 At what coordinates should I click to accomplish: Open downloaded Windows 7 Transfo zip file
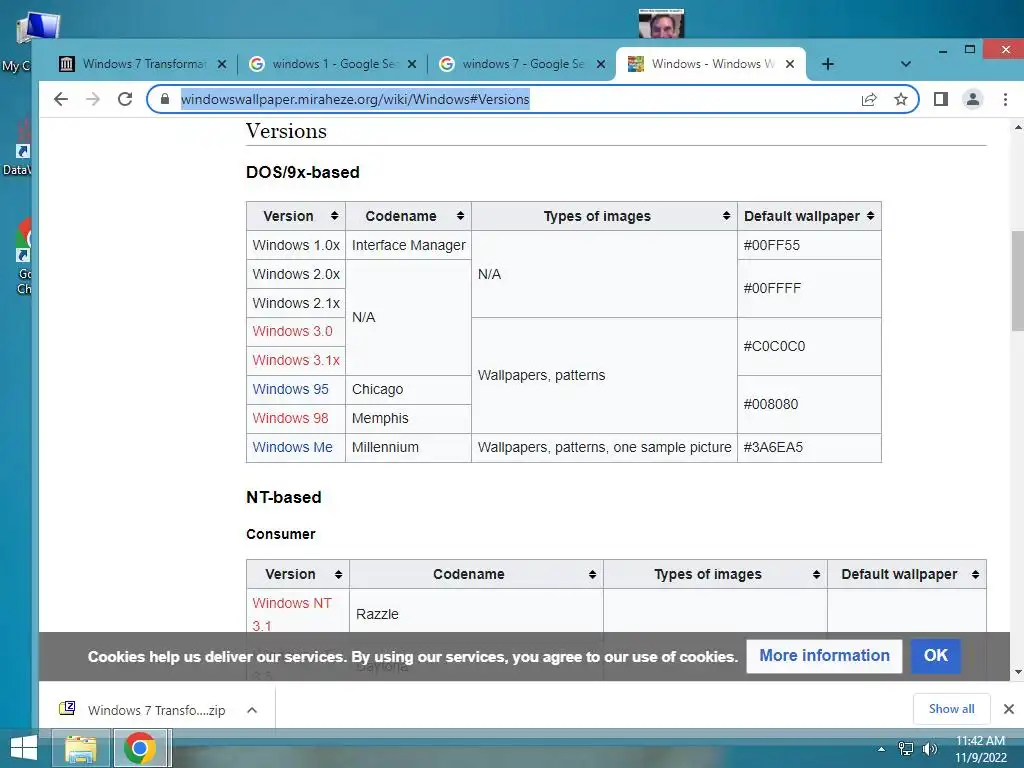[144, 710]
